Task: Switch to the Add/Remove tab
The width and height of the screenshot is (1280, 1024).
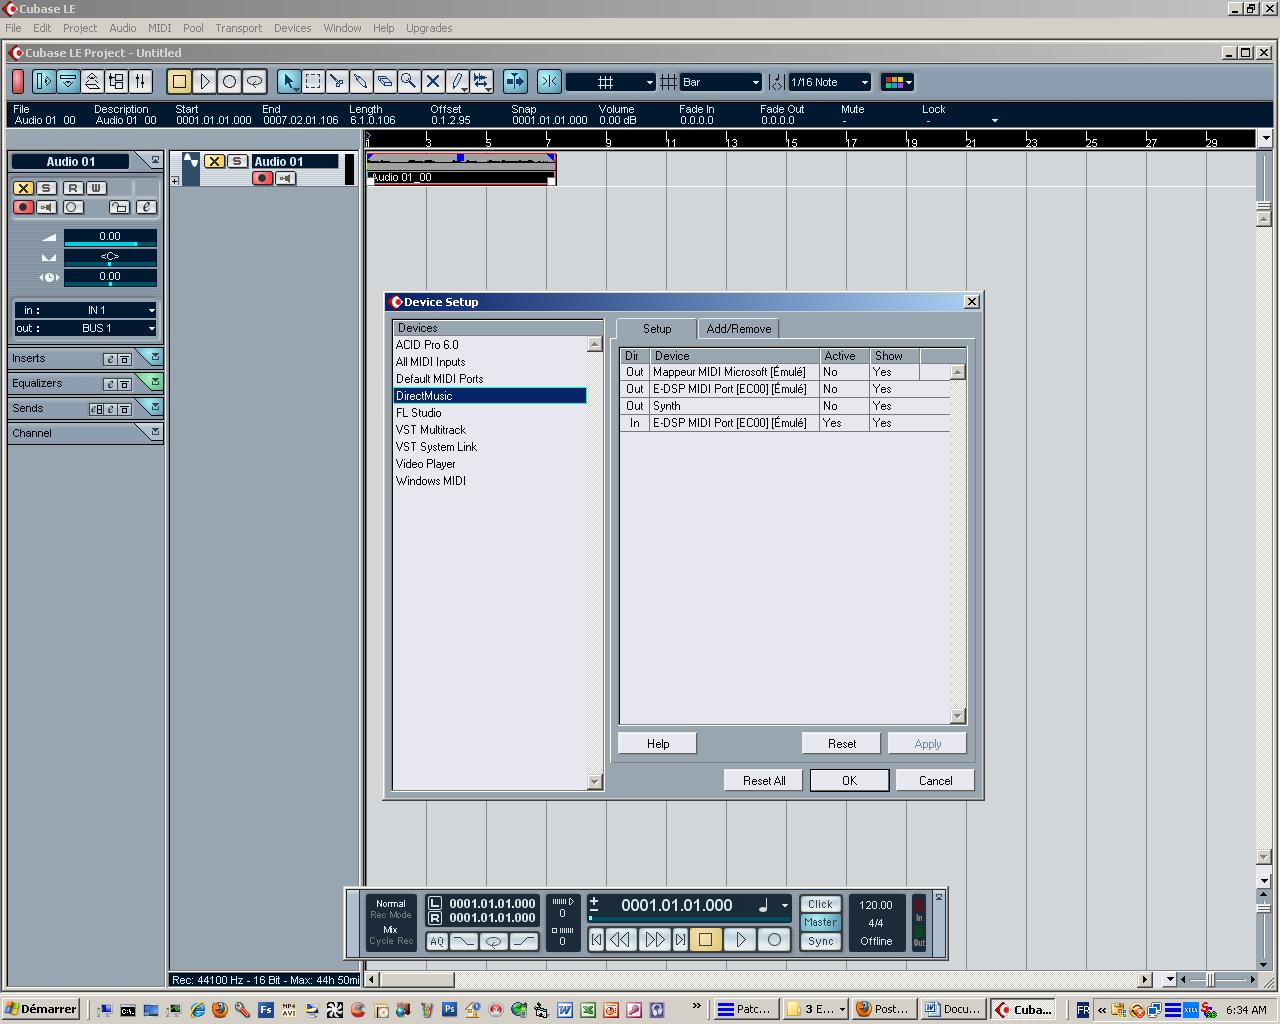Action: click(739, 329)
